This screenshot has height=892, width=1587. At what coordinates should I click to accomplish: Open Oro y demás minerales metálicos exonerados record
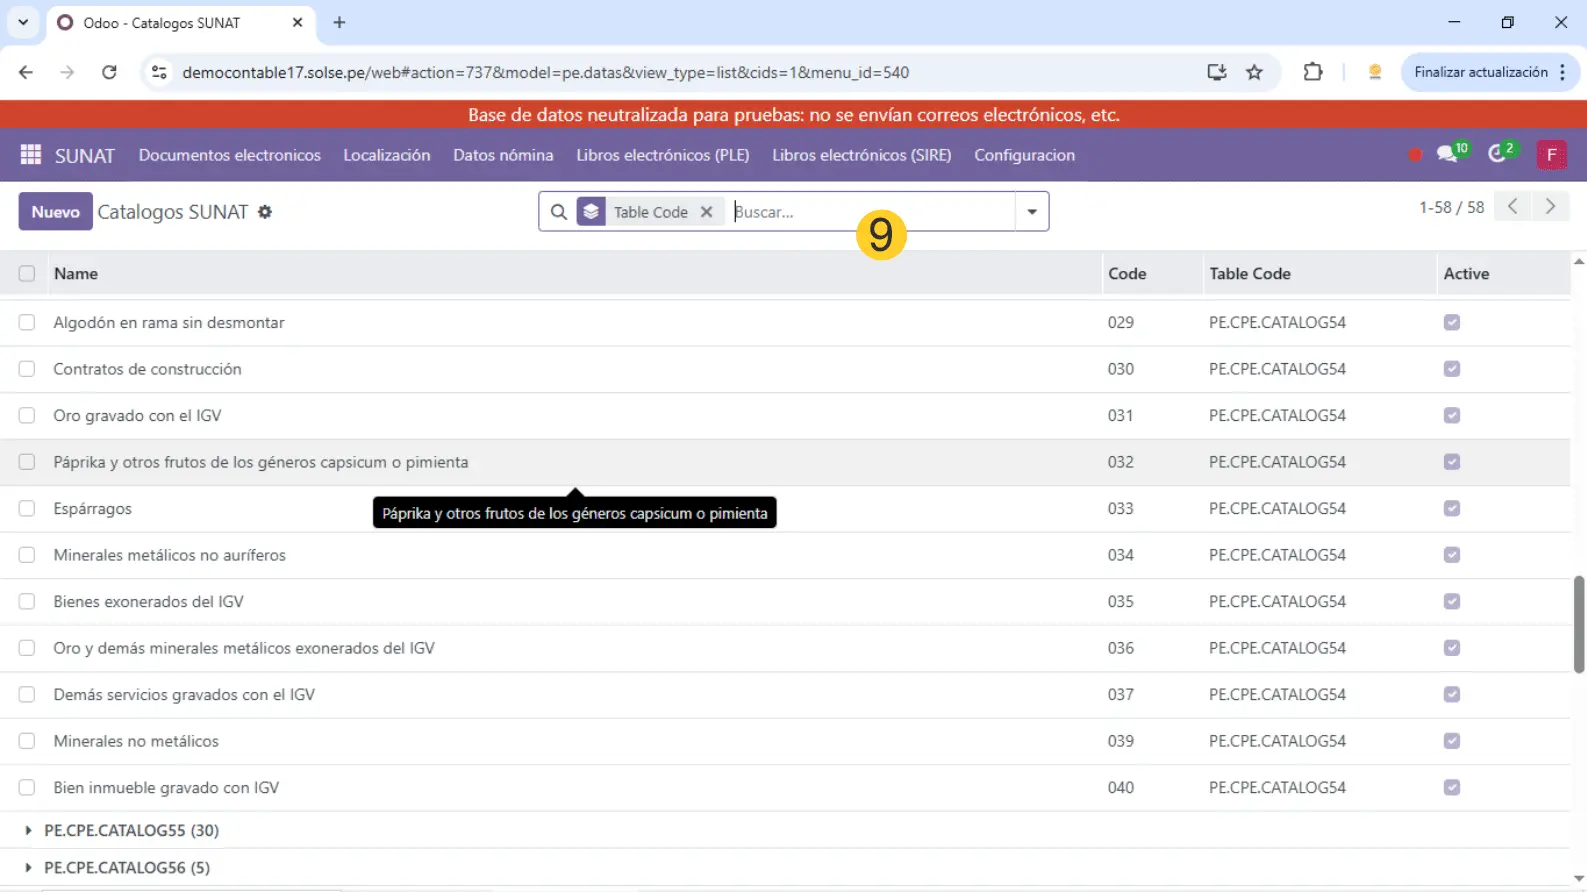(244, 648)
